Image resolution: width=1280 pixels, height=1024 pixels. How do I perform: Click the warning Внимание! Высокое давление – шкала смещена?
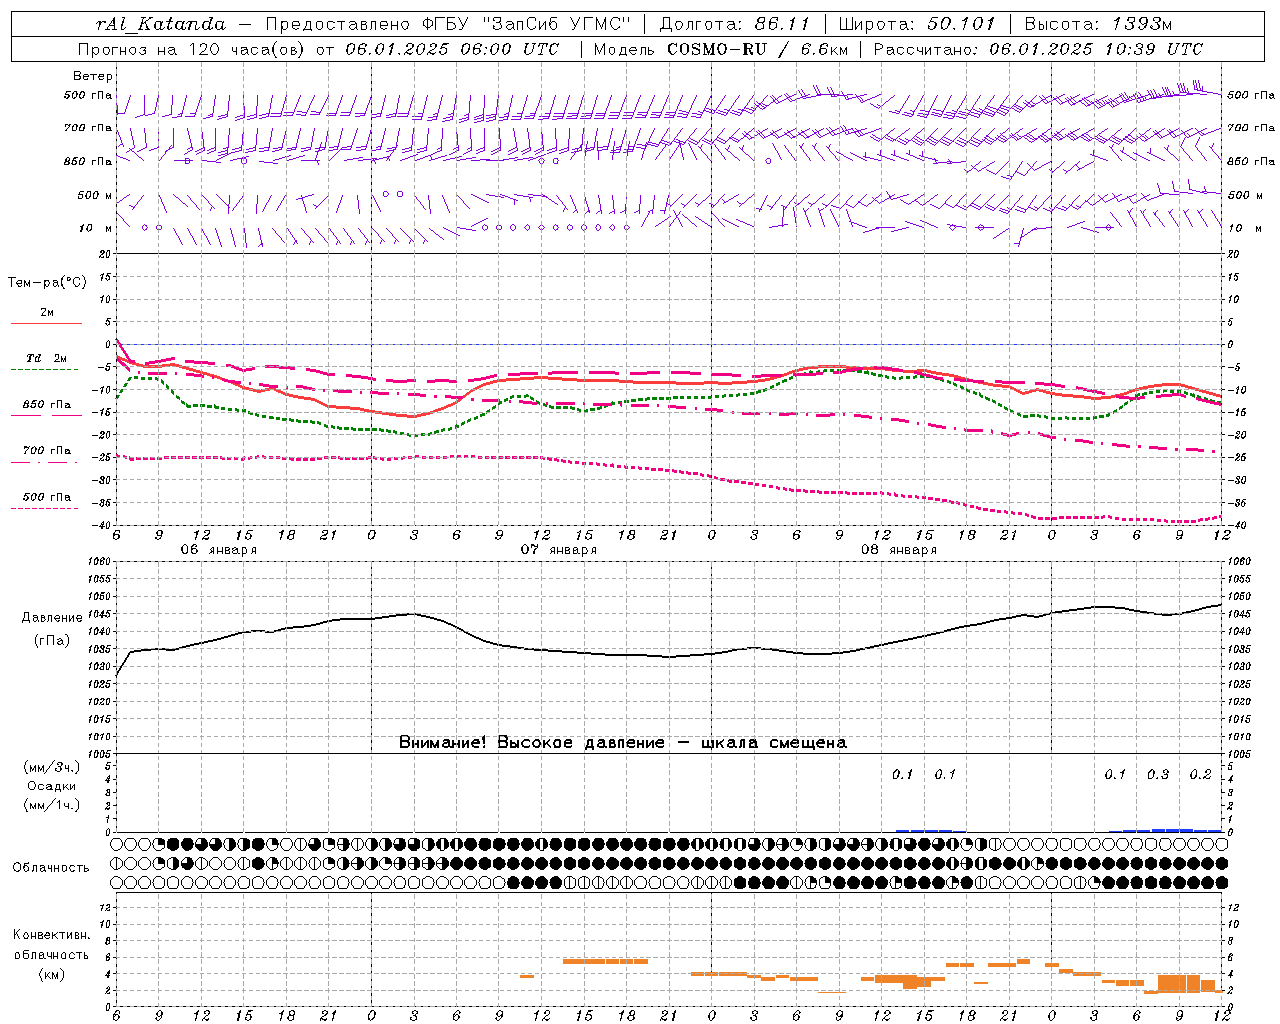[623, 743]
